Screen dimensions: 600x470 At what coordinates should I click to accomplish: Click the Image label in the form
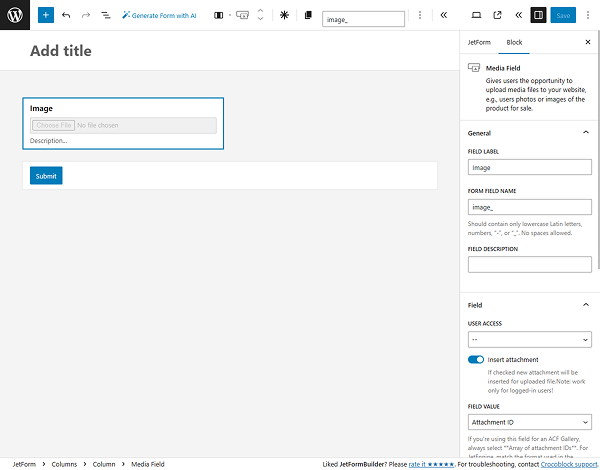point(41,108)
